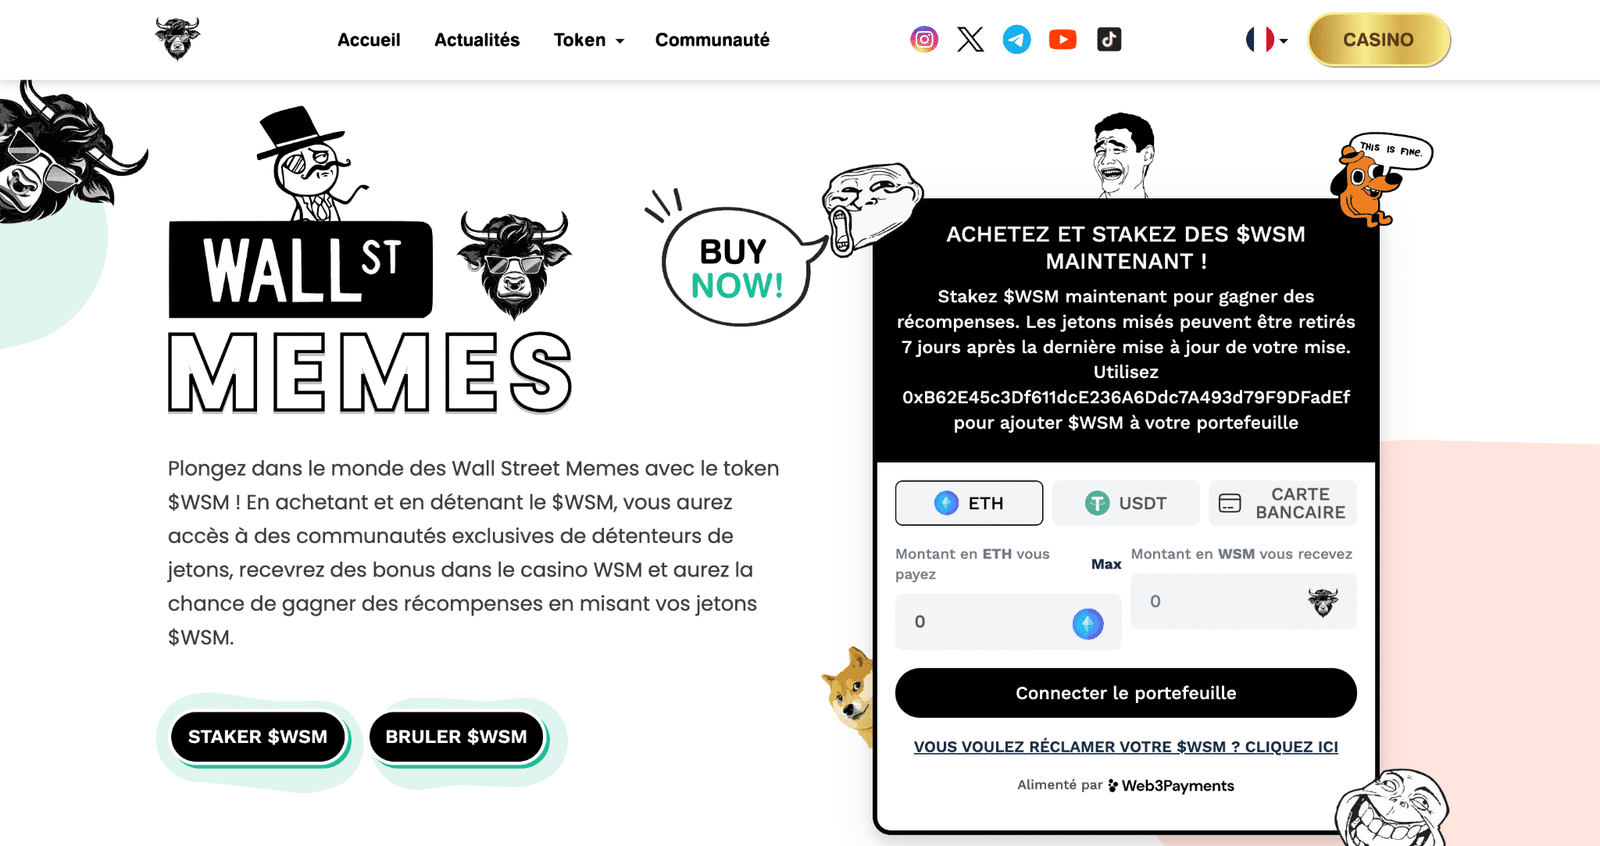Click the gold CASINO button
Image resolution: width=1600 pixels, height=846 pixels.
click(x=1378, y=40)
